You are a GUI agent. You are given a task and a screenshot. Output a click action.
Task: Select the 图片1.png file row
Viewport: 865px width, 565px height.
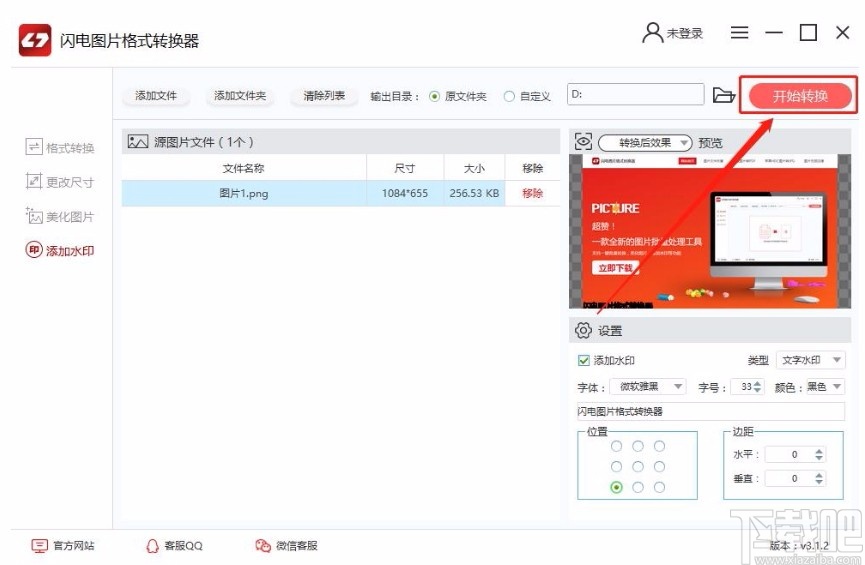[x=341, y=193]
